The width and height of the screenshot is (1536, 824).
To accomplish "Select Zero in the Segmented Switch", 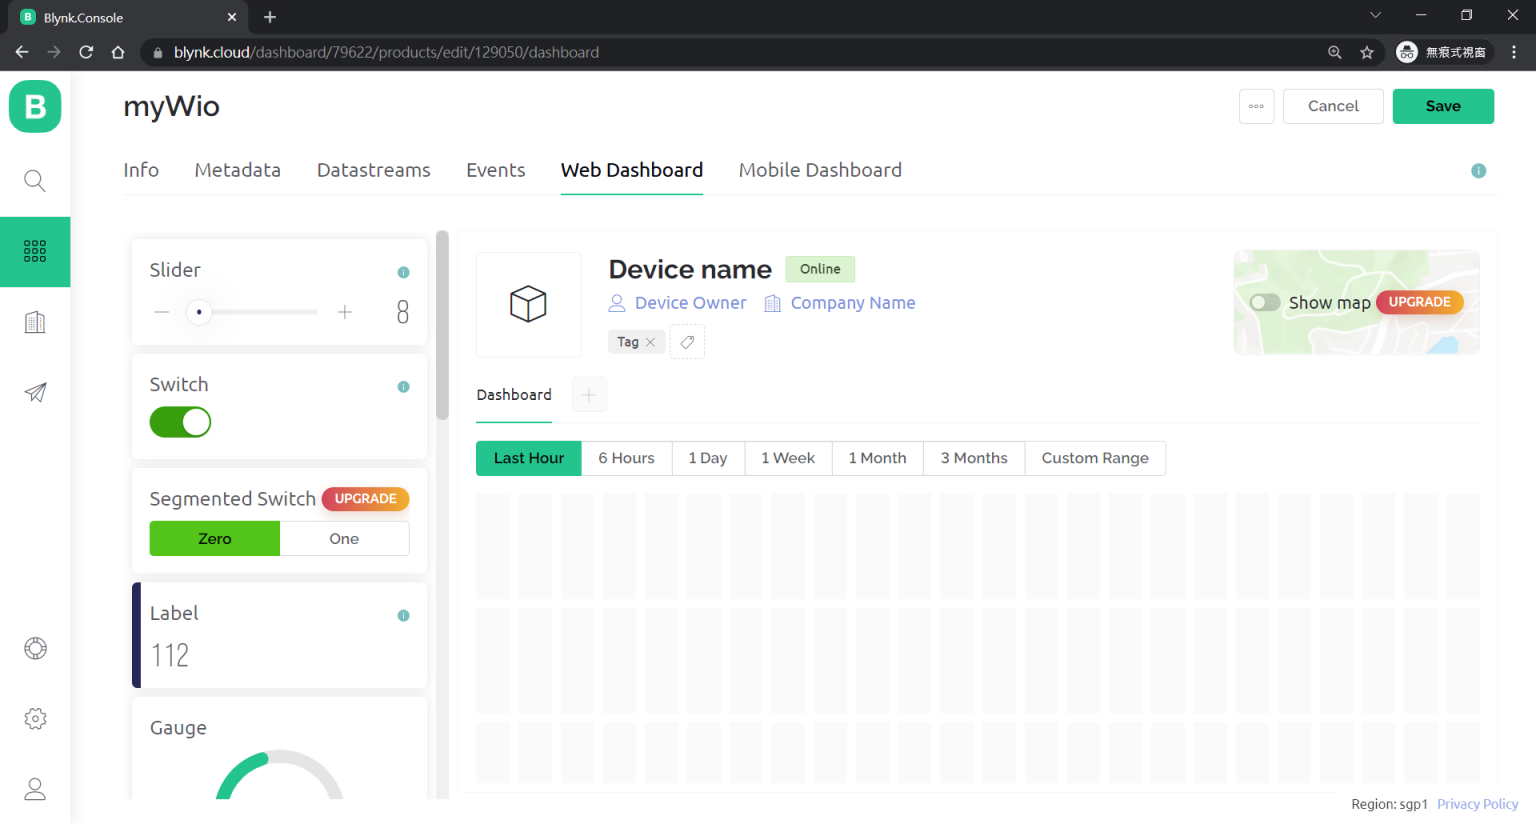I will (x=215, y=539).
